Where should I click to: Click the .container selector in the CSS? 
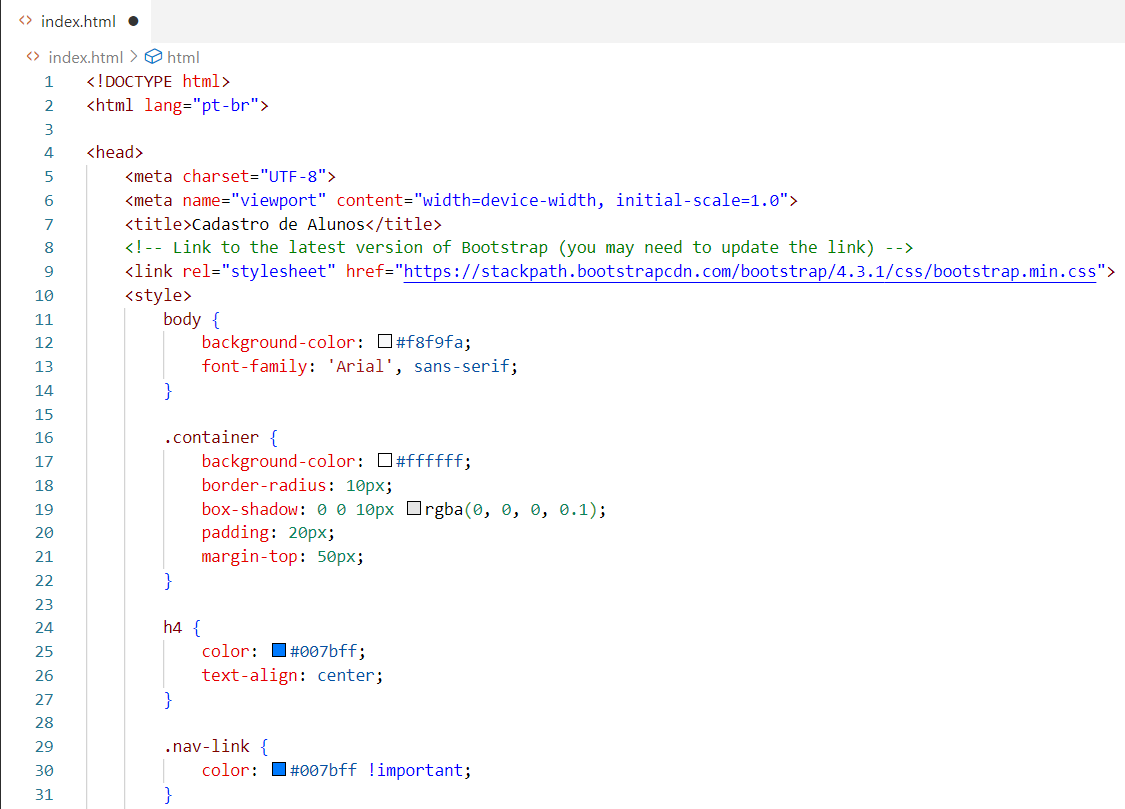211,437
